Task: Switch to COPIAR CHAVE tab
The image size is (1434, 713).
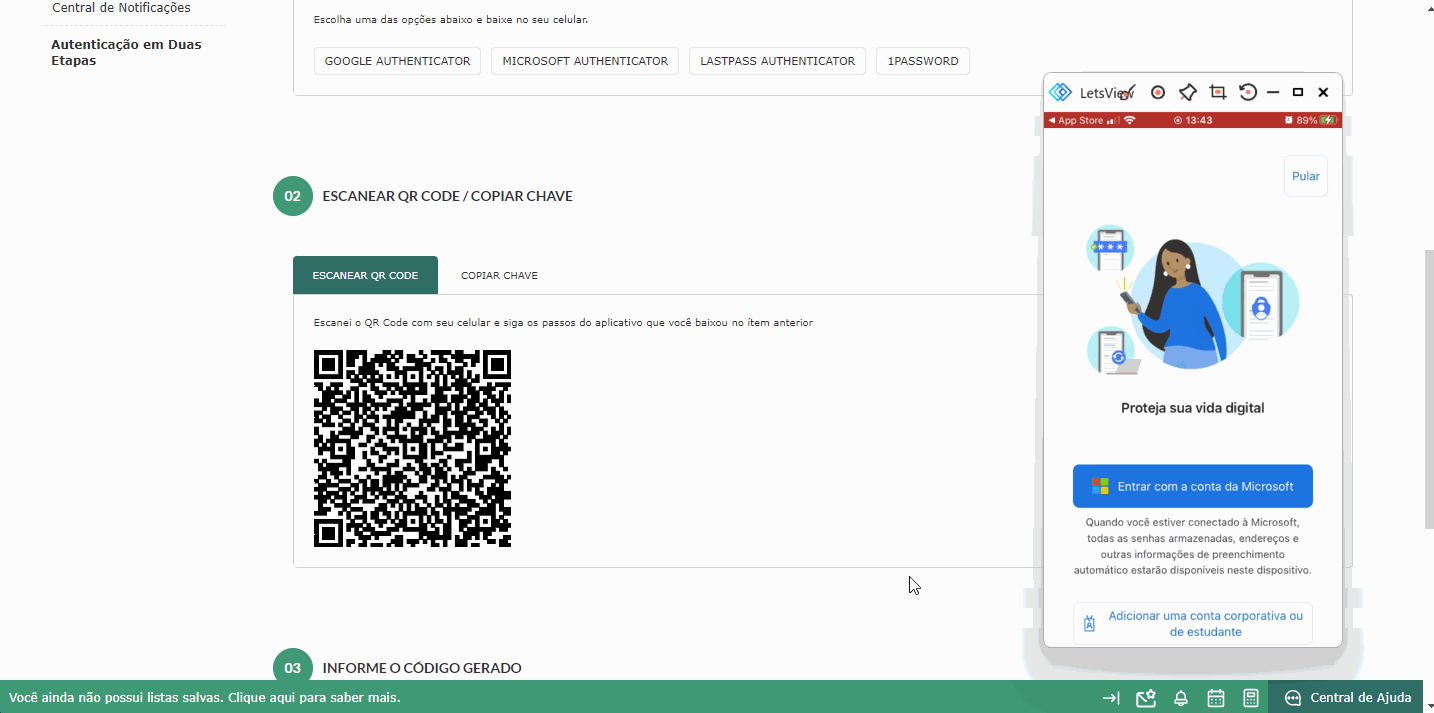Action: tap(499, 275)
